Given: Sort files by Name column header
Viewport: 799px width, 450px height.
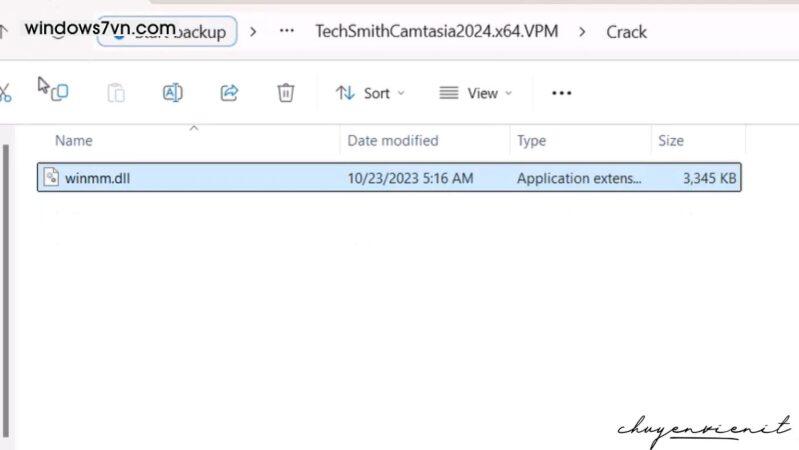Looking at the screenshot, I should tap(74, 141).
